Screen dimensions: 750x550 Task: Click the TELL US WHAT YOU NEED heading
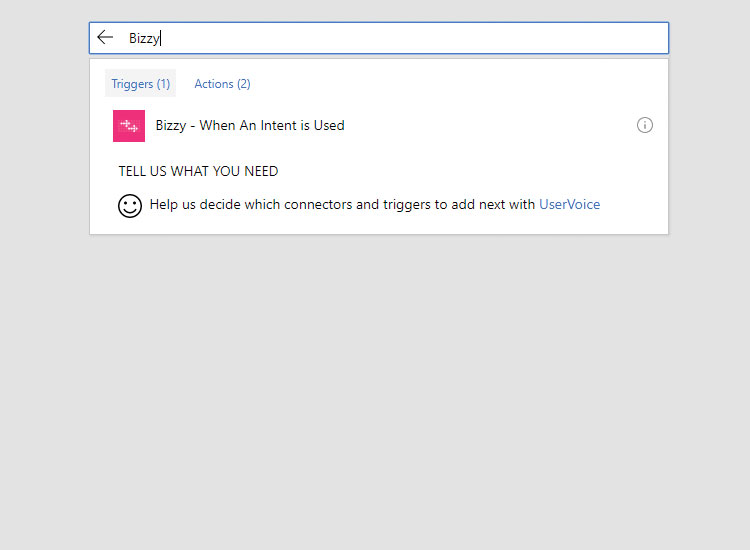pyautogui.click(x=198, y=171)
